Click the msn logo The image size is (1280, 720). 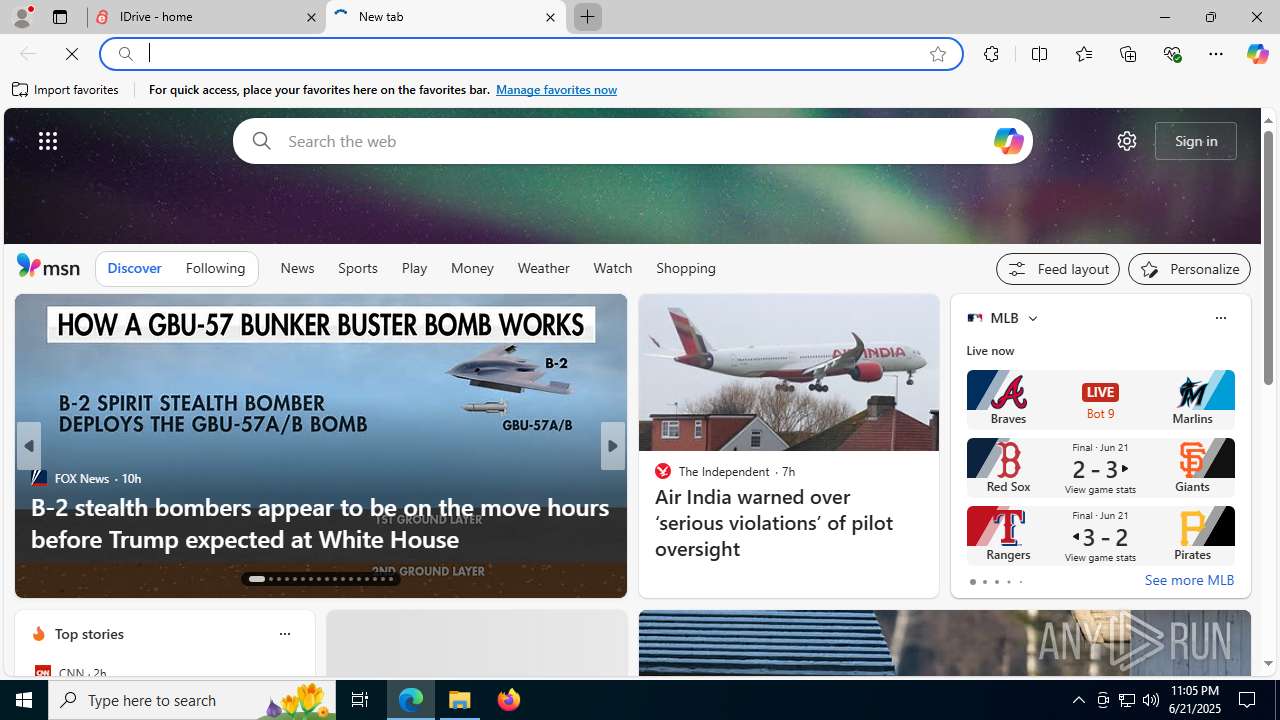pyautogui.click(x=48, y=267)
